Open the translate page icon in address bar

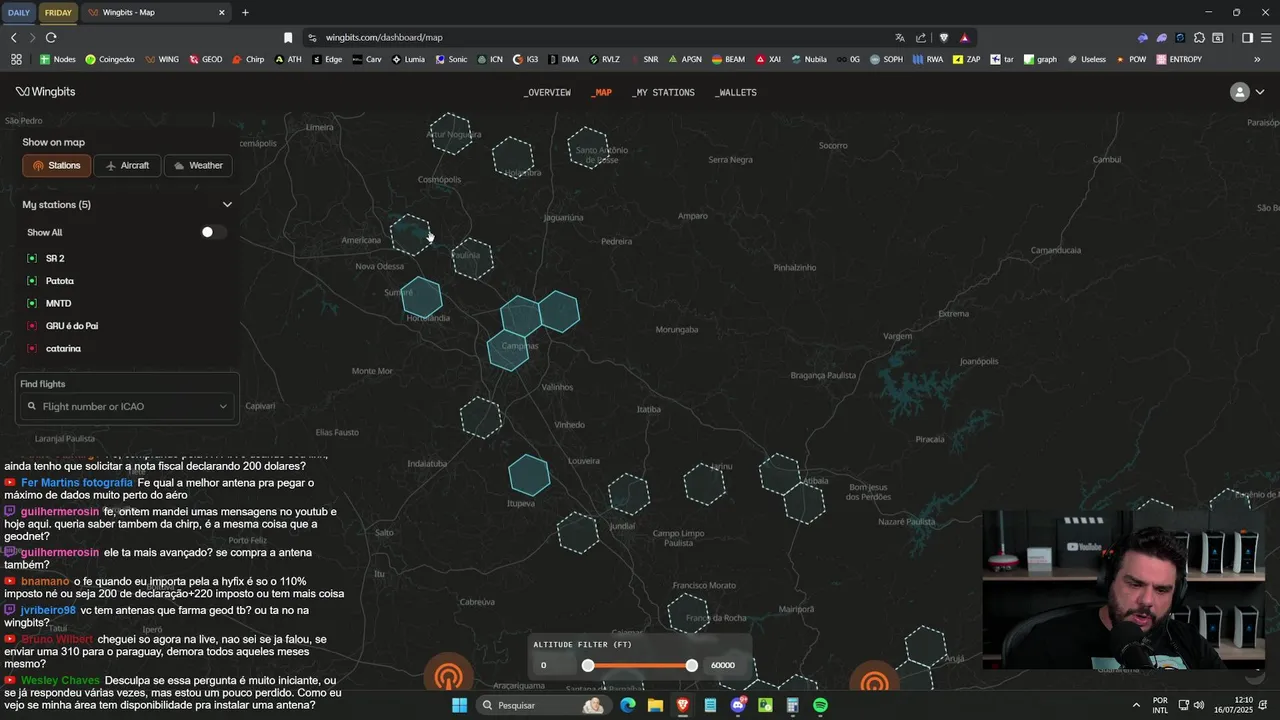[x=900, y=37]
